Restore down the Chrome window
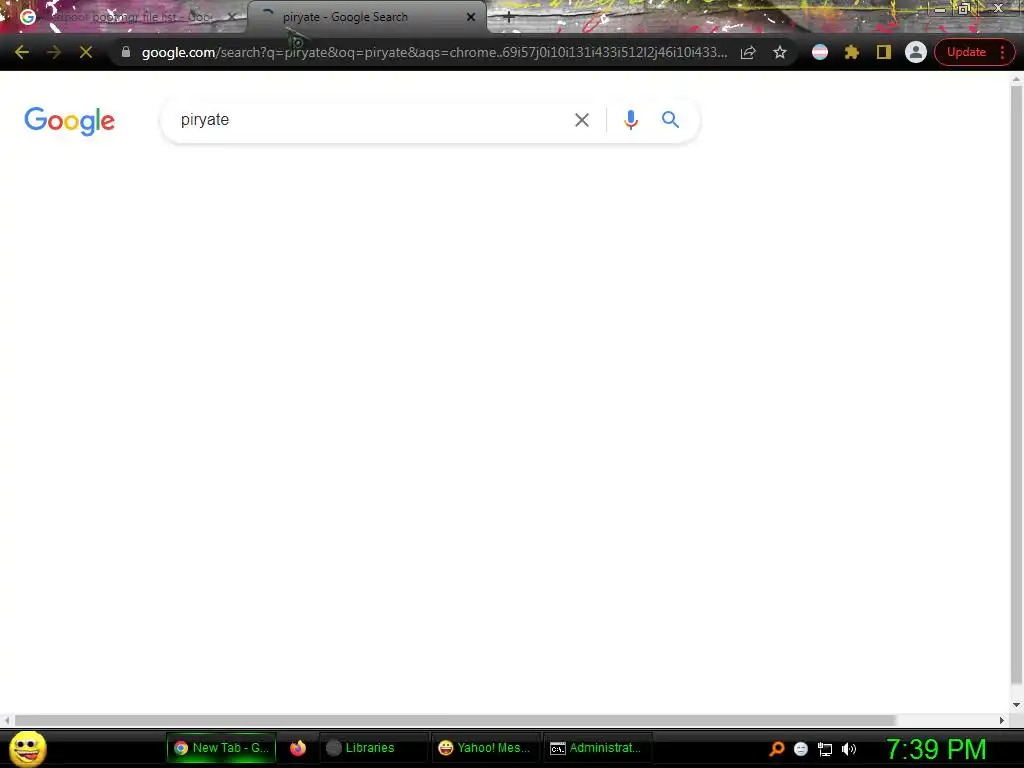The image size is (1024, 768). coord(964,9)
